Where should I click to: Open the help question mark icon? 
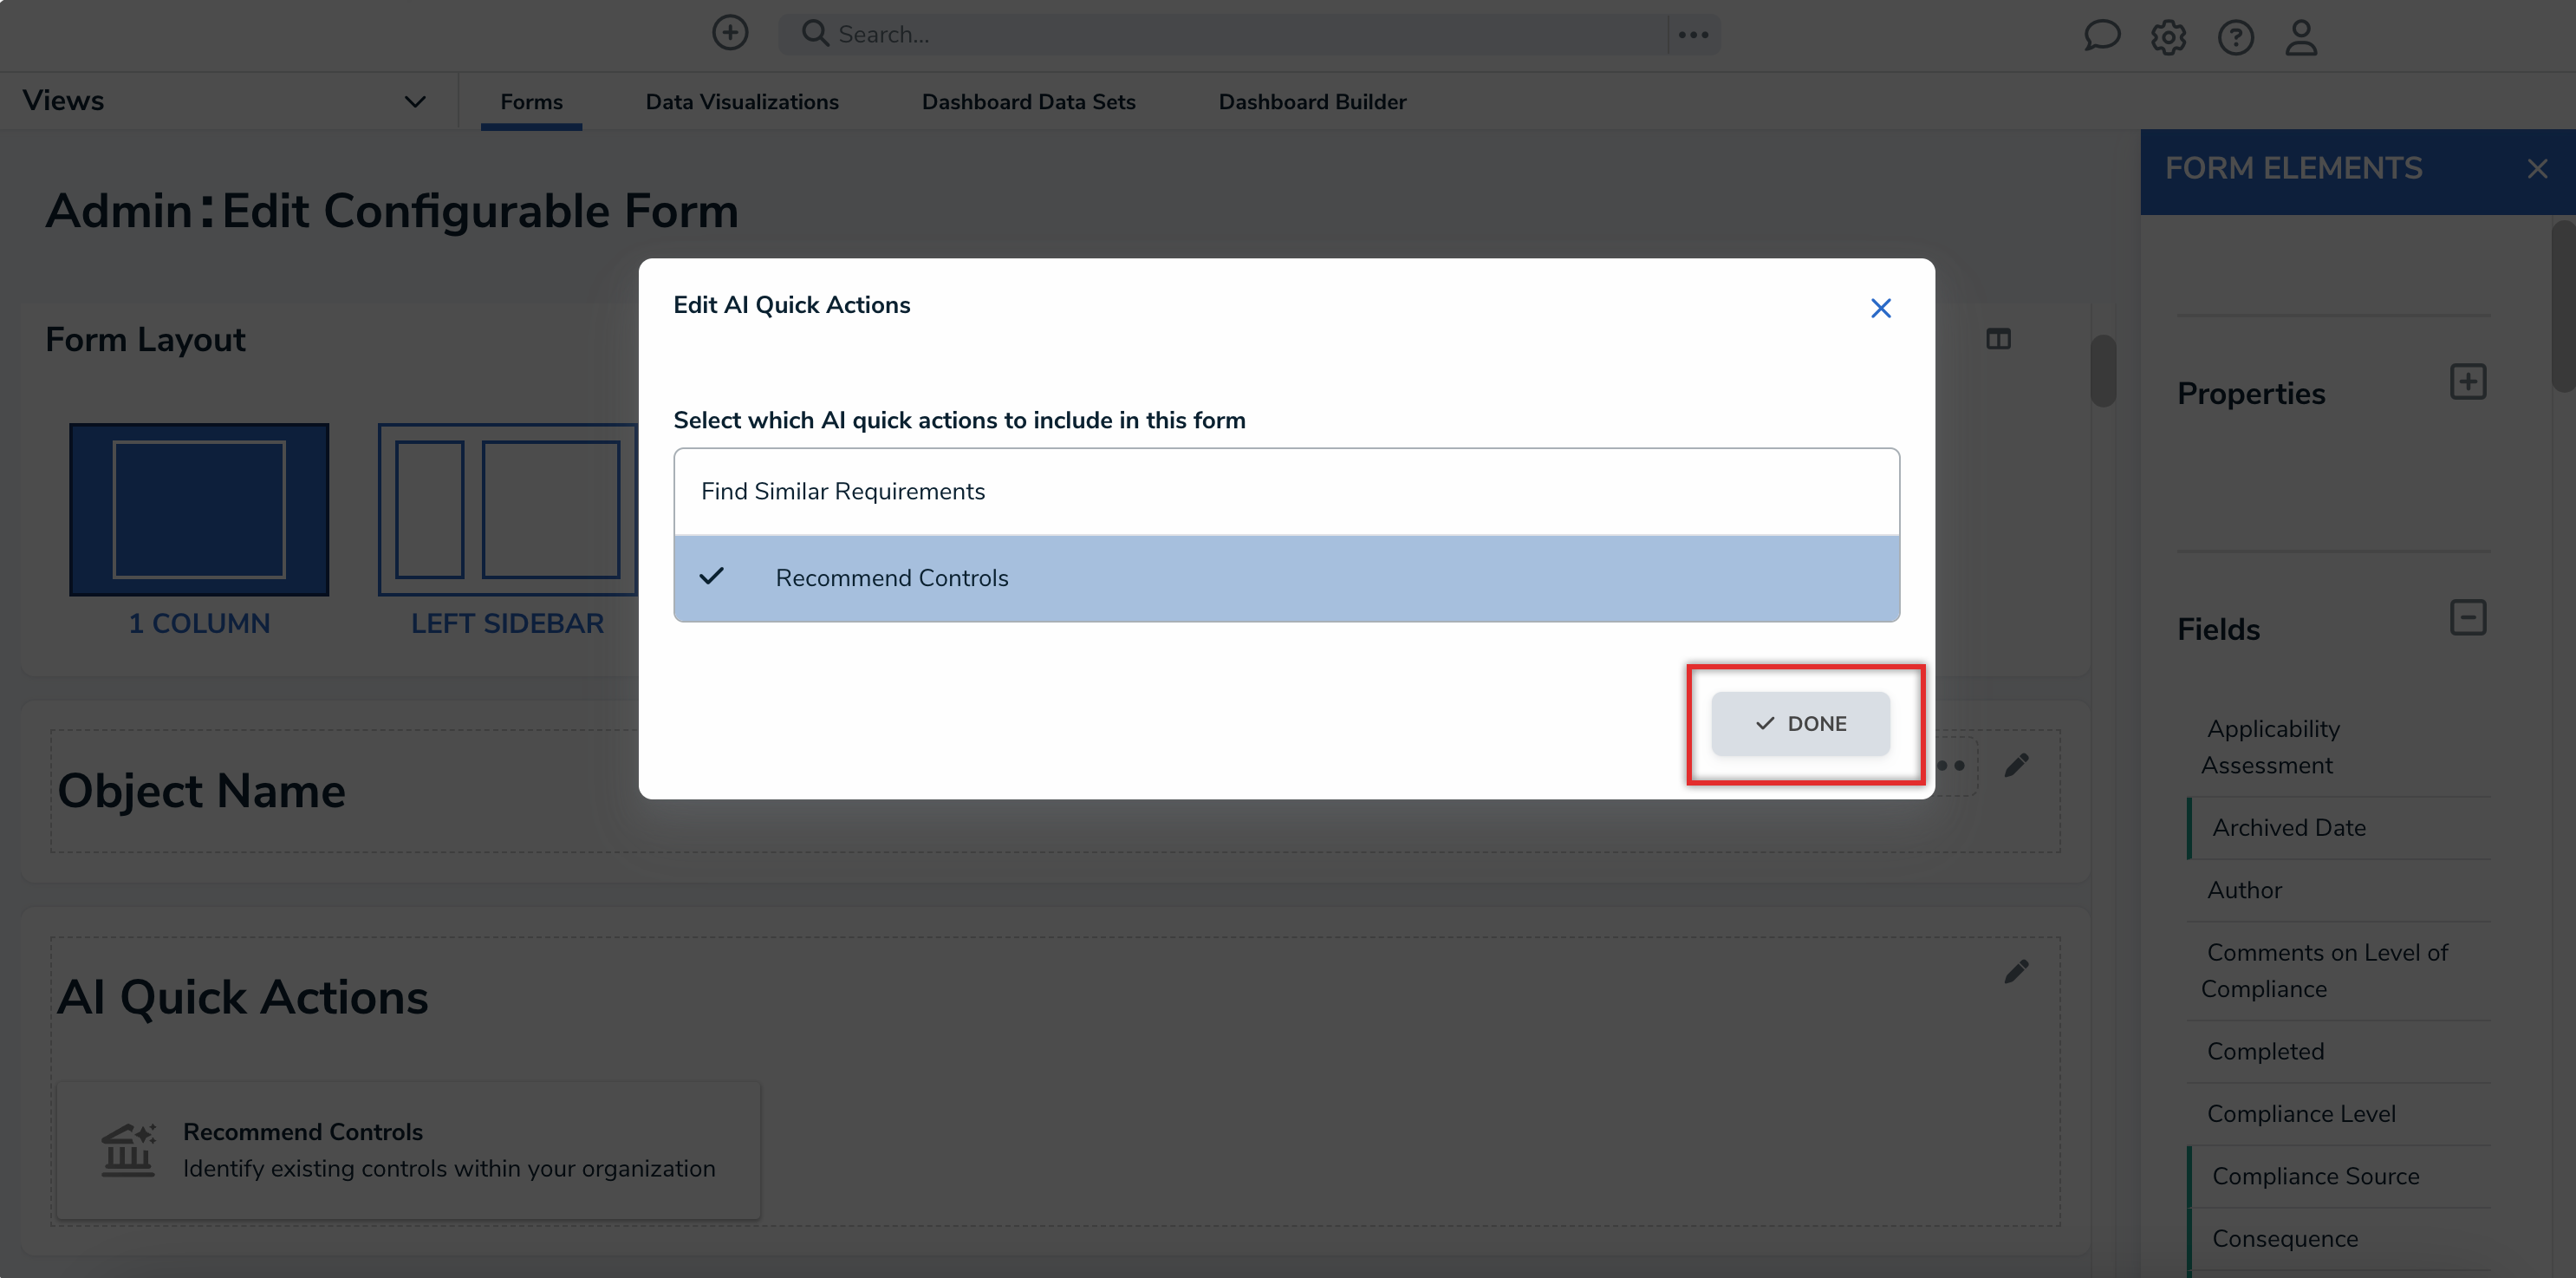click(x=2235, y=37)
